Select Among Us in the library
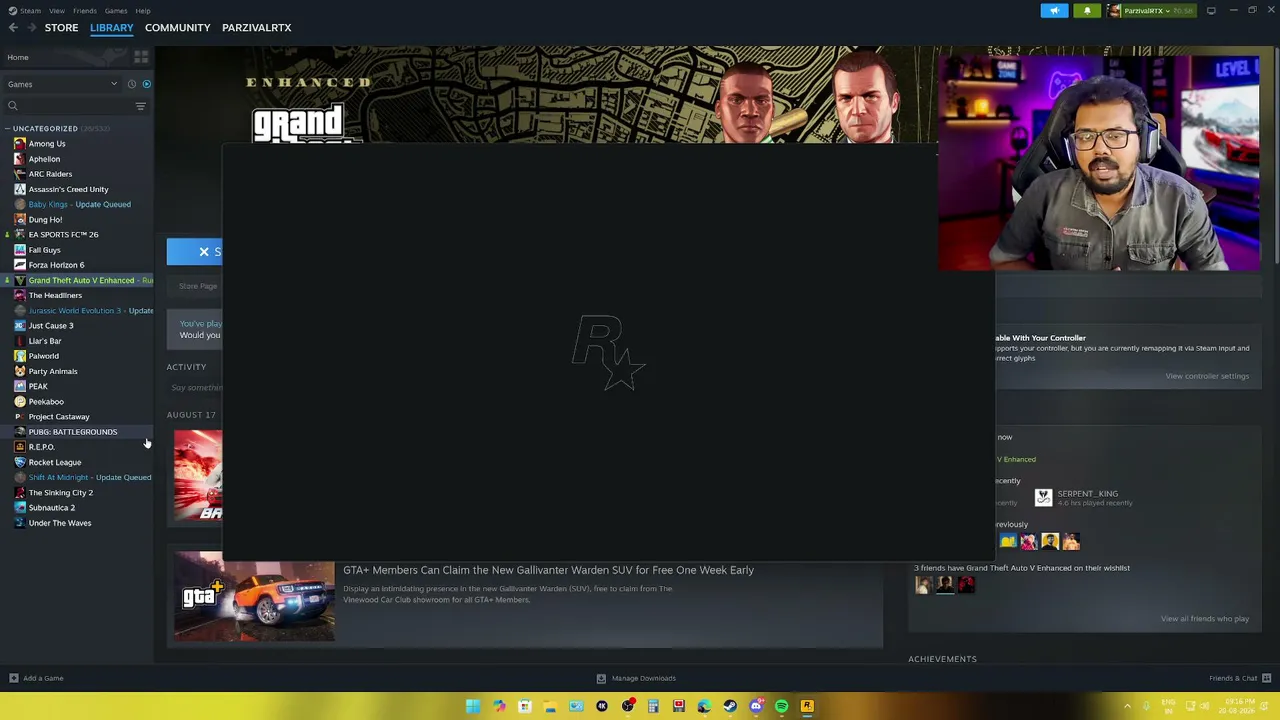The width and height of the screenshot is (1280, 720). click(47, 144)
